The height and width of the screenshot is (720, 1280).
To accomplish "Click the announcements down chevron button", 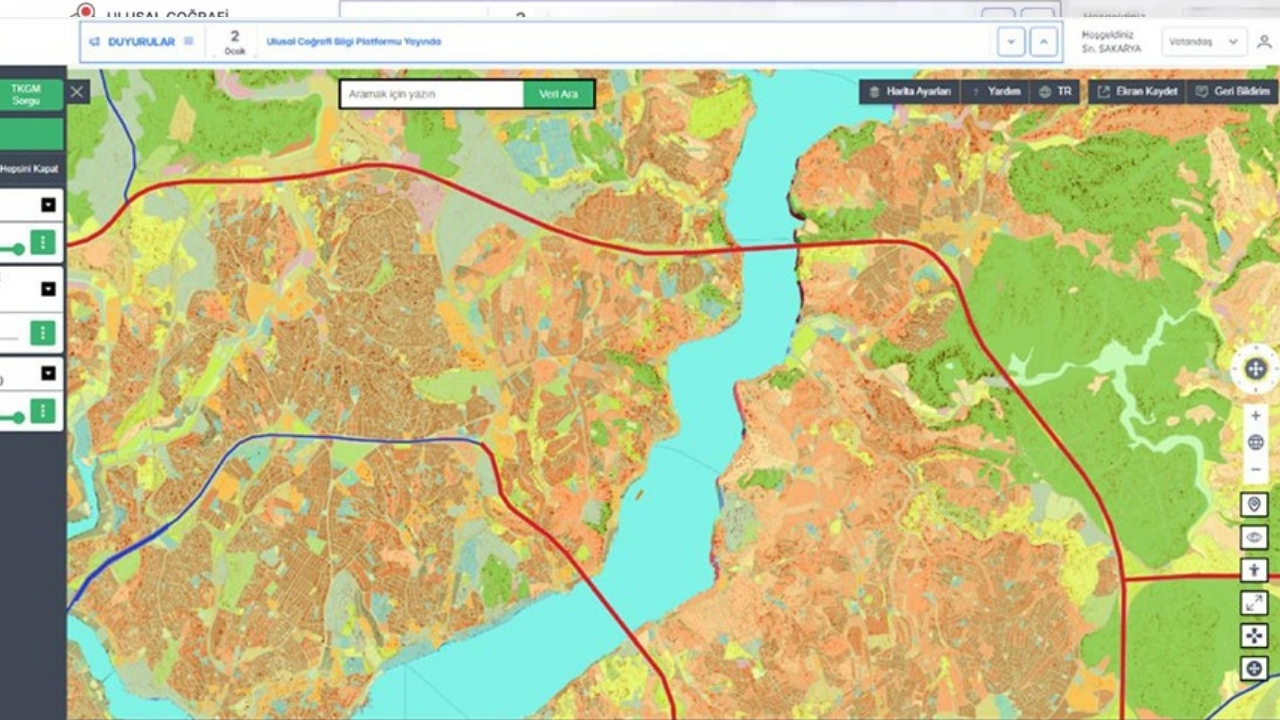I will click(x=1011, y=42).
